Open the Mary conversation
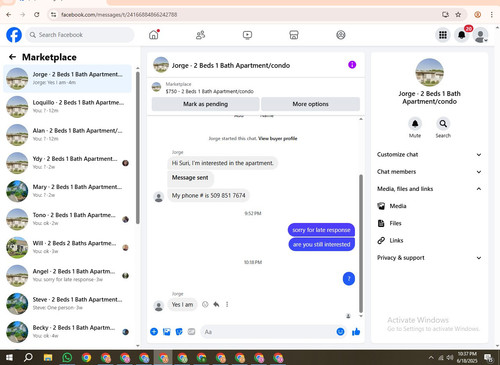 point(67,191)
